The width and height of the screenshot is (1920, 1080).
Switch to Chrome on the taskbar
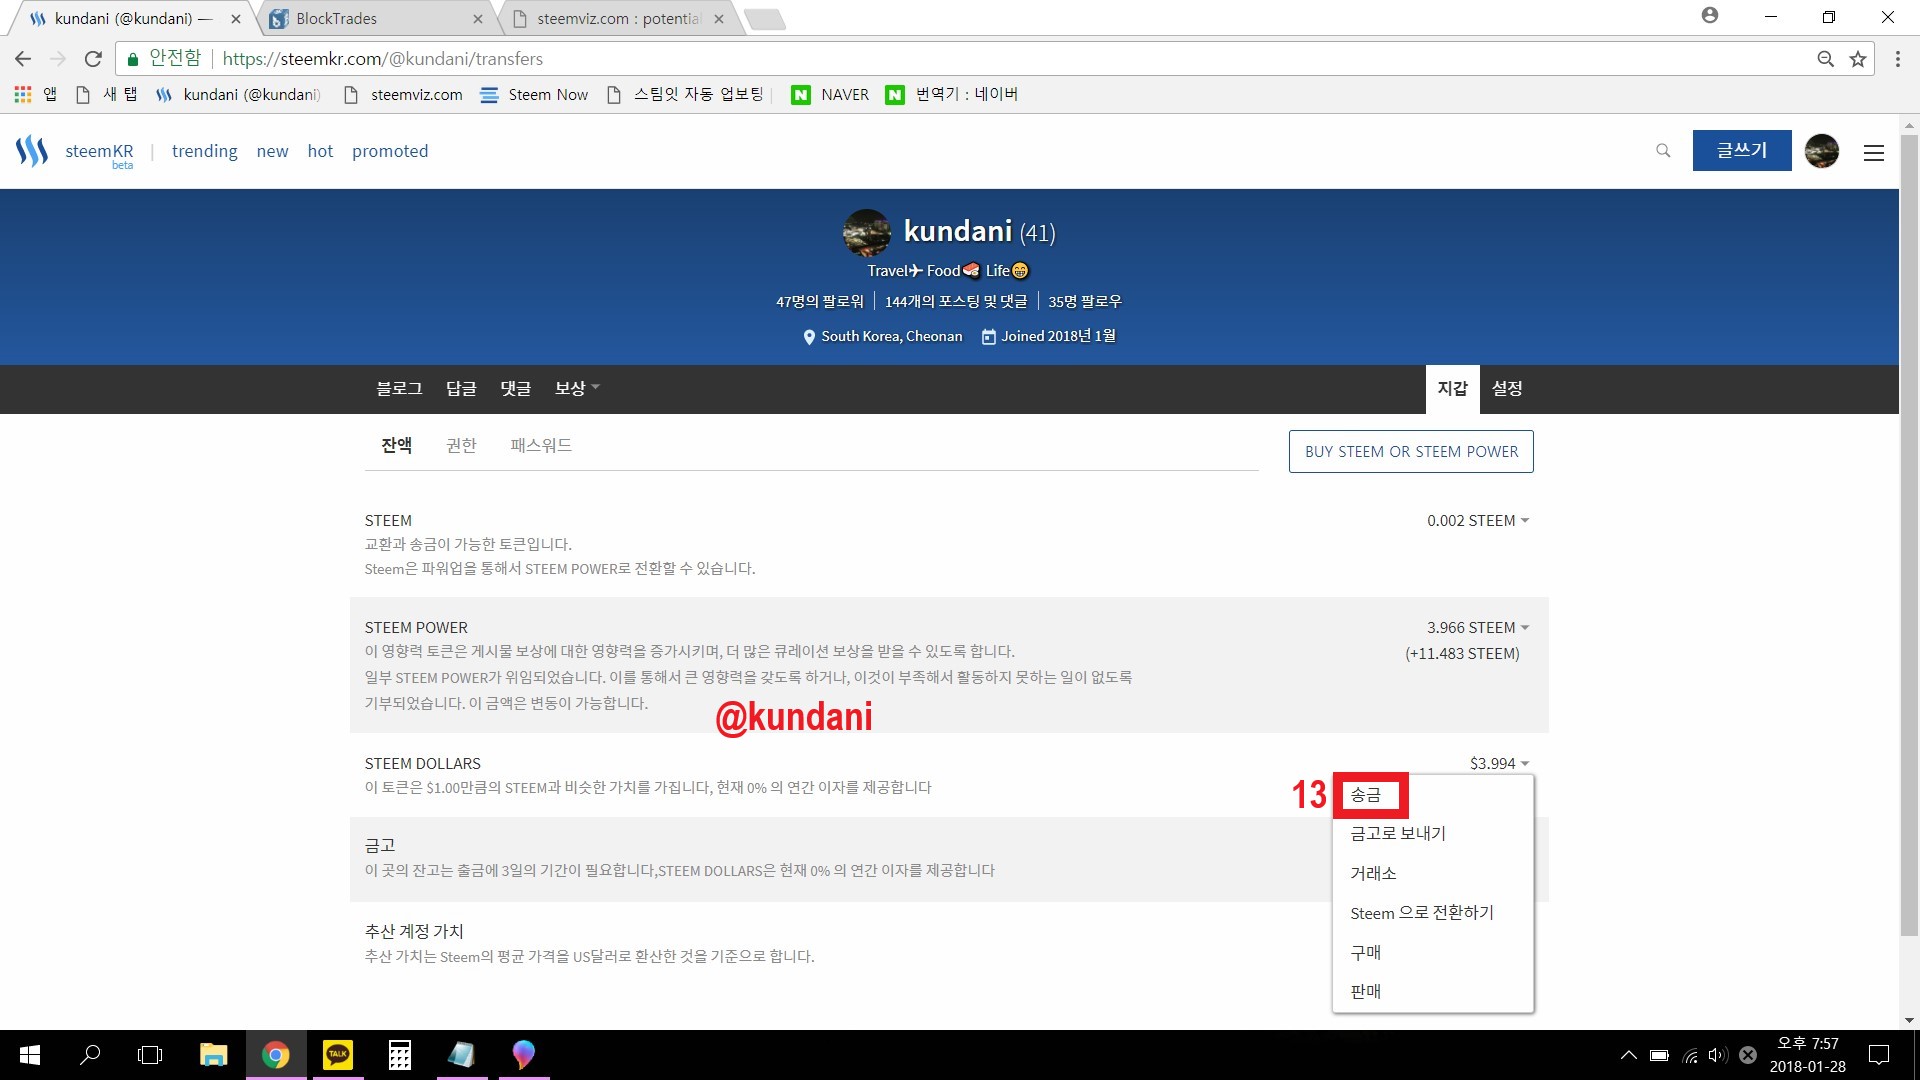point(276,1055)
